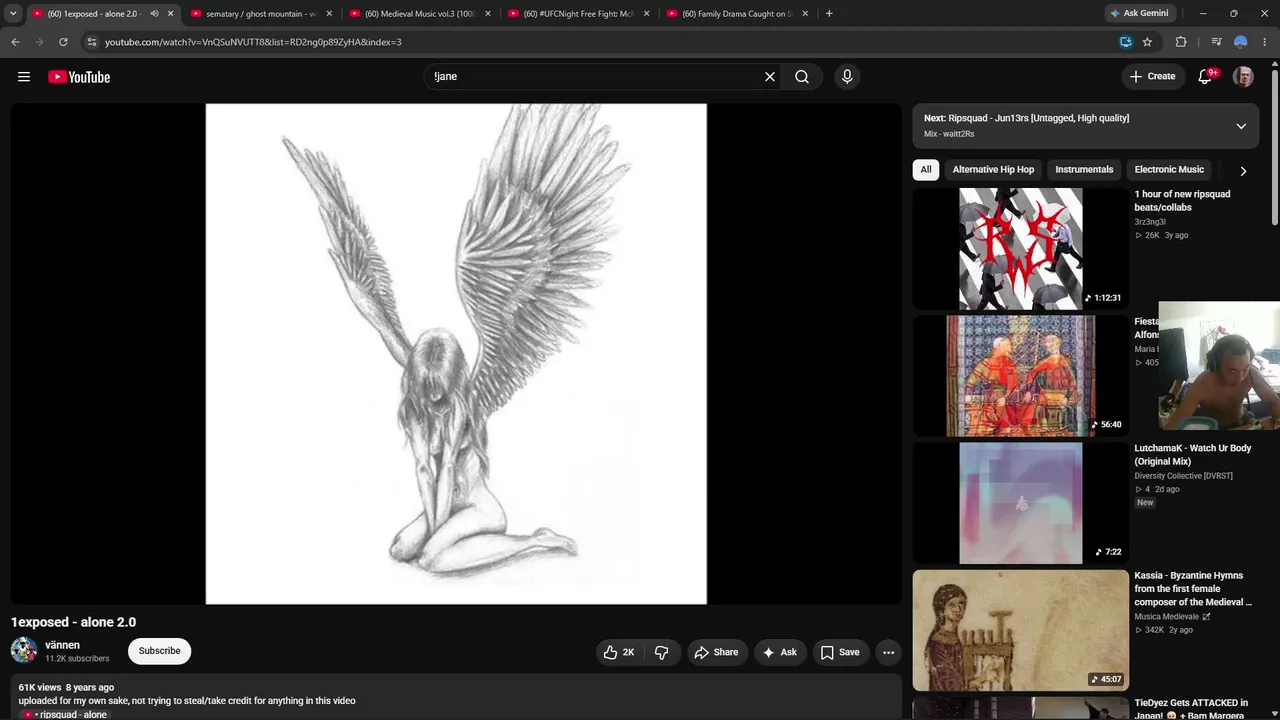Click the angel drawing video player
The width and height of the screenshot is (1280, 720).
point(456,354)
